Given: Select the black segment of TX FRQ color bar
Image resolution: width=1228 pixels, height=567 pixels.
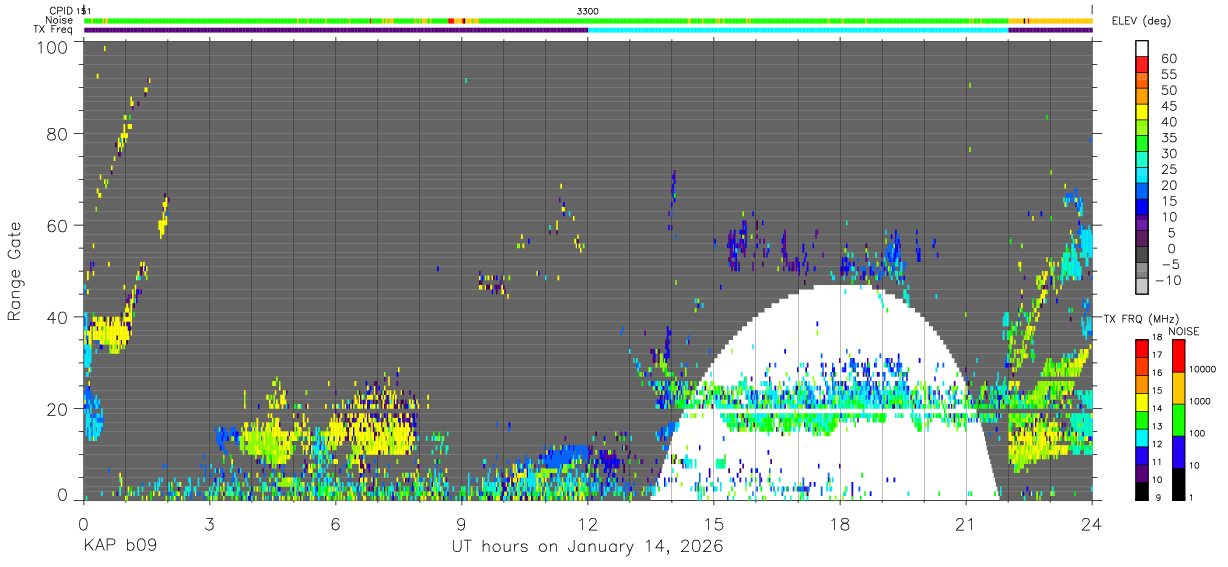Looking at the screenshot, I should coord(1142,490).
